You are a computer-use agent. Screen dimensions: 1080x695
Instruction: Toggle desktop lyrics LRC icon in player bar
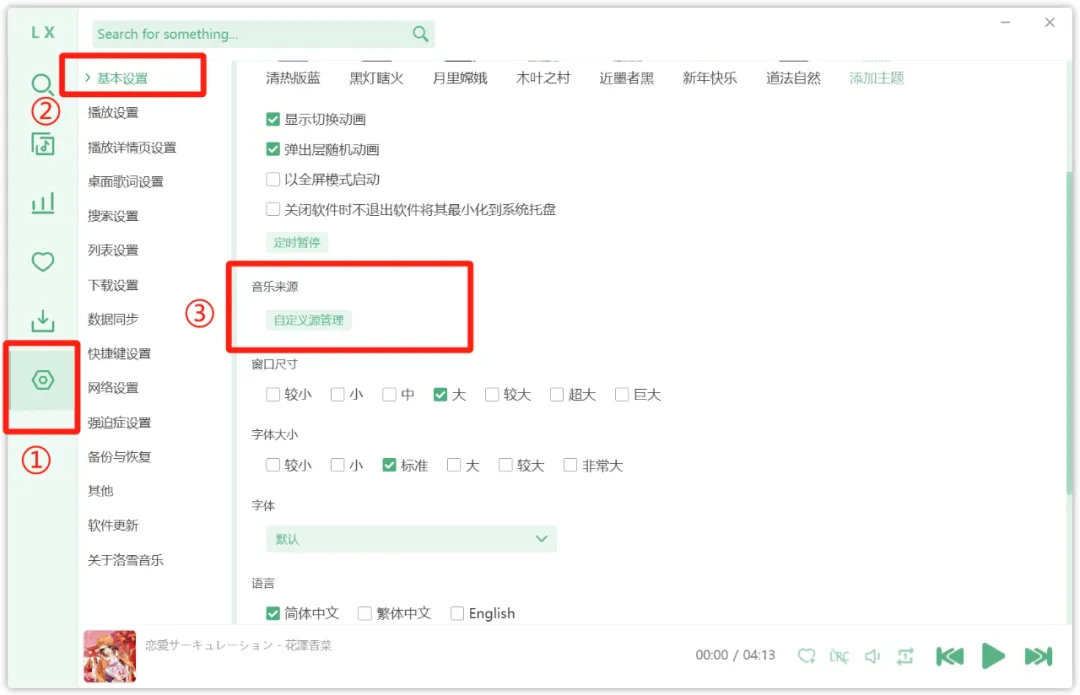839,656
